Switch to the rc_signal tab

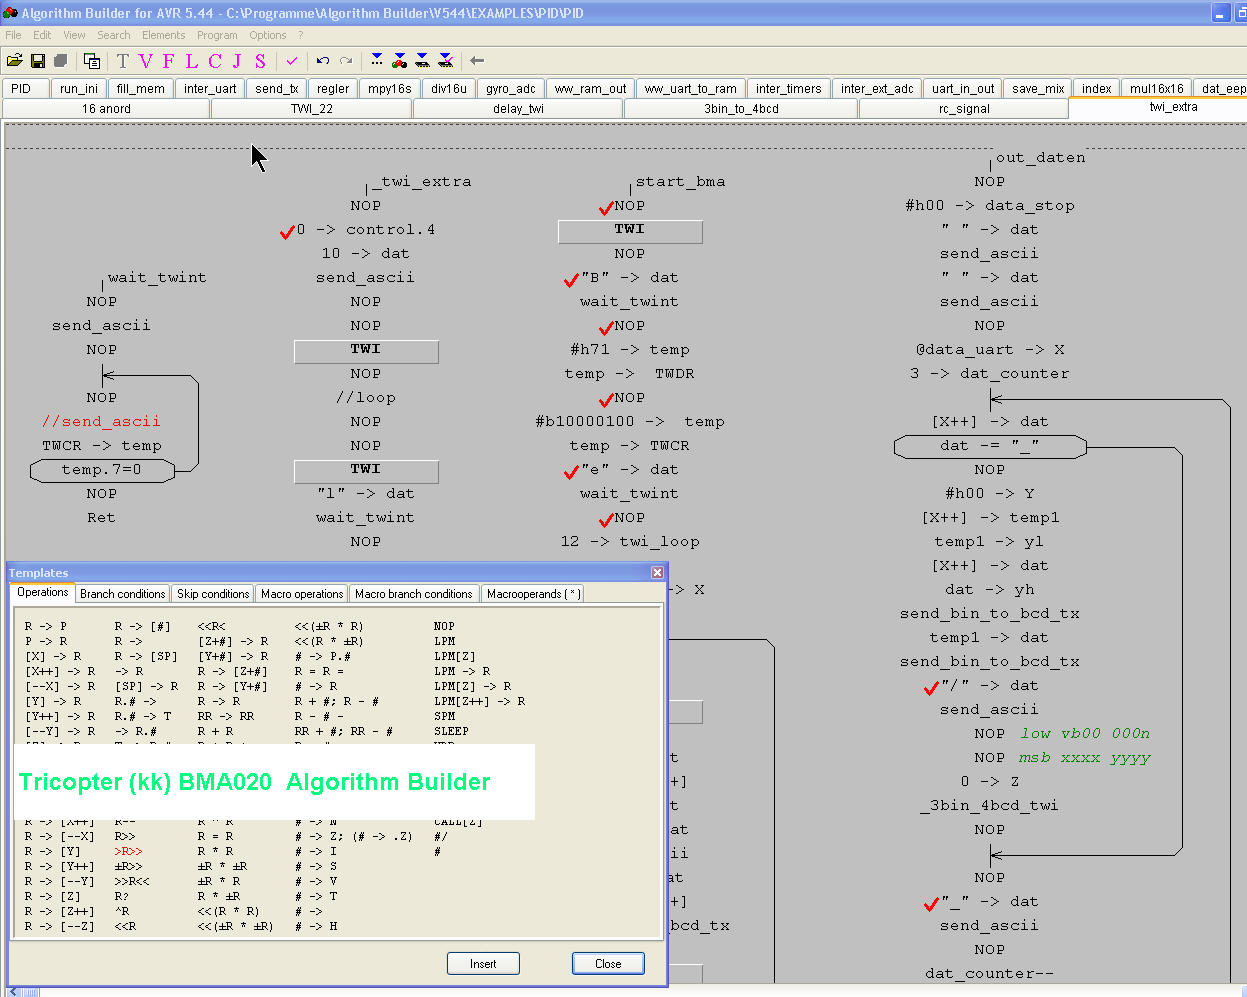964,108
